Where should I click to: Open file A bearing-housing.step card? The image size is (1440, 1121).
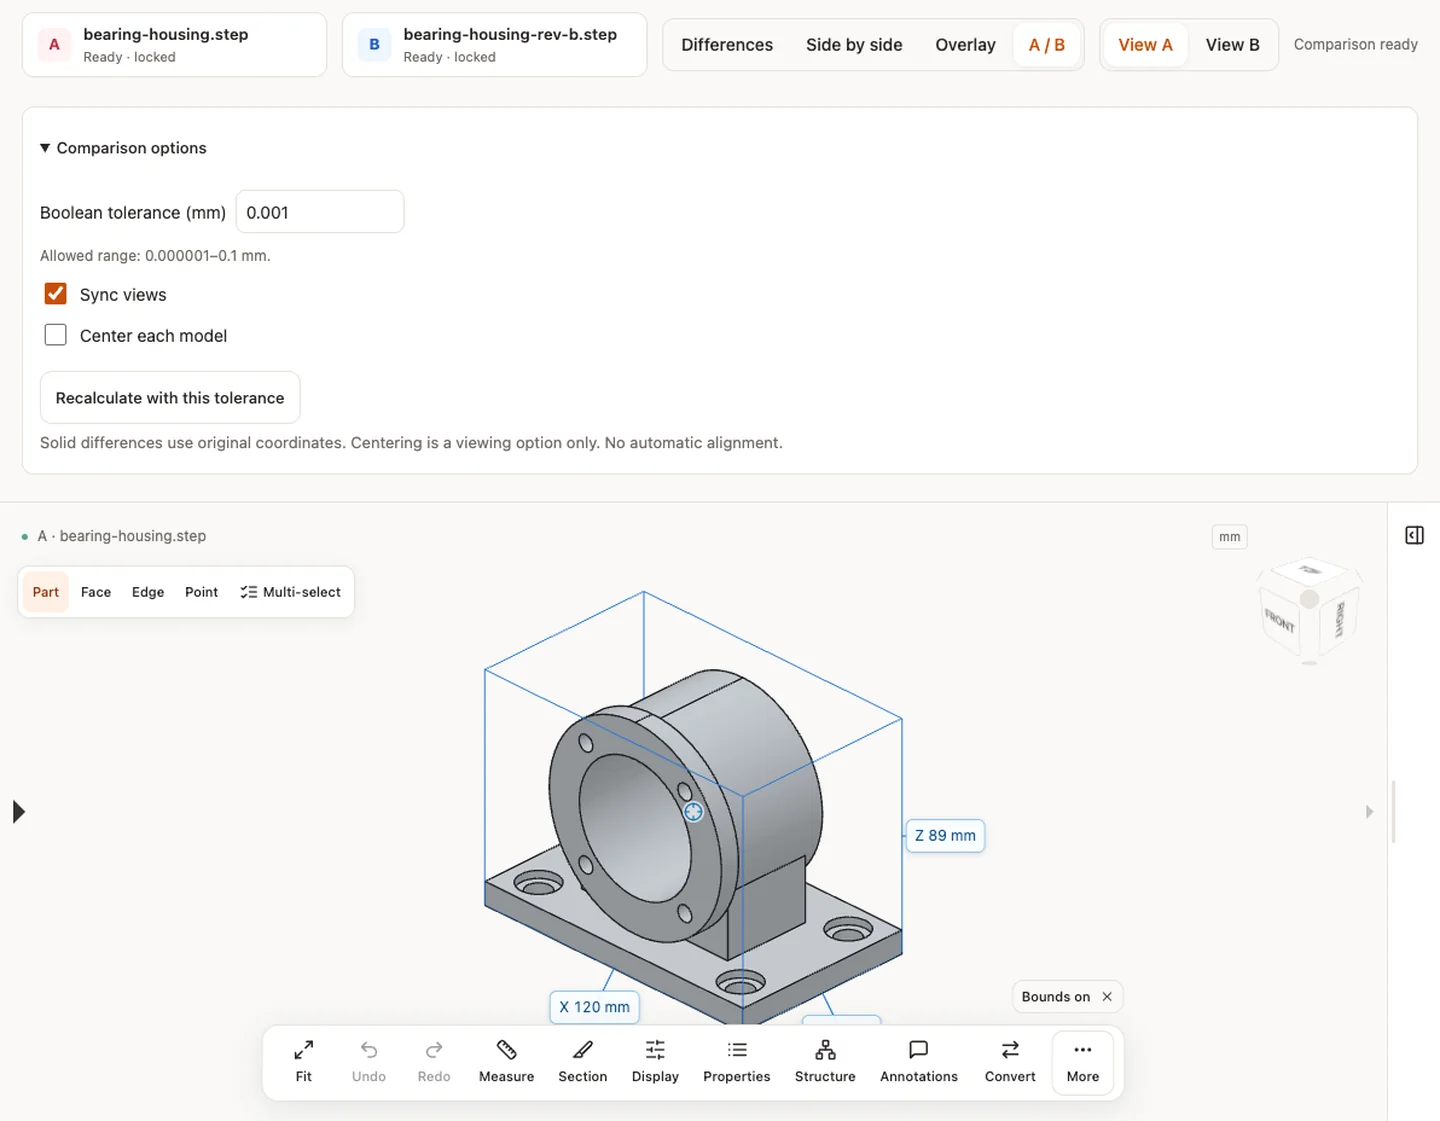pyautogui.click(x=174, y=45)
